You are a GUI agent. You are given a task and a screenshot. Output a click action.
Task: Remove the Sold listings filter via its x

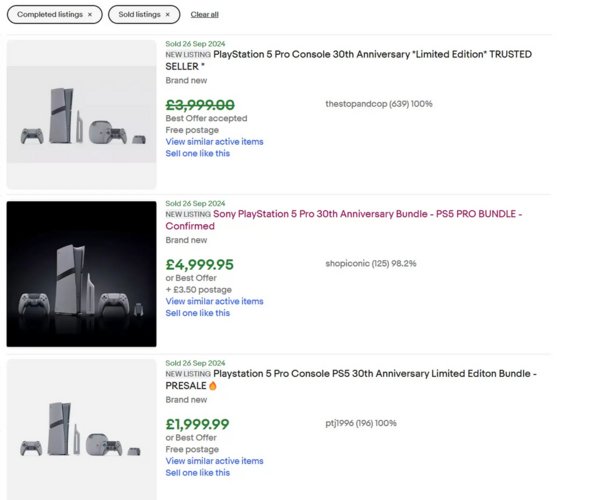168,15
